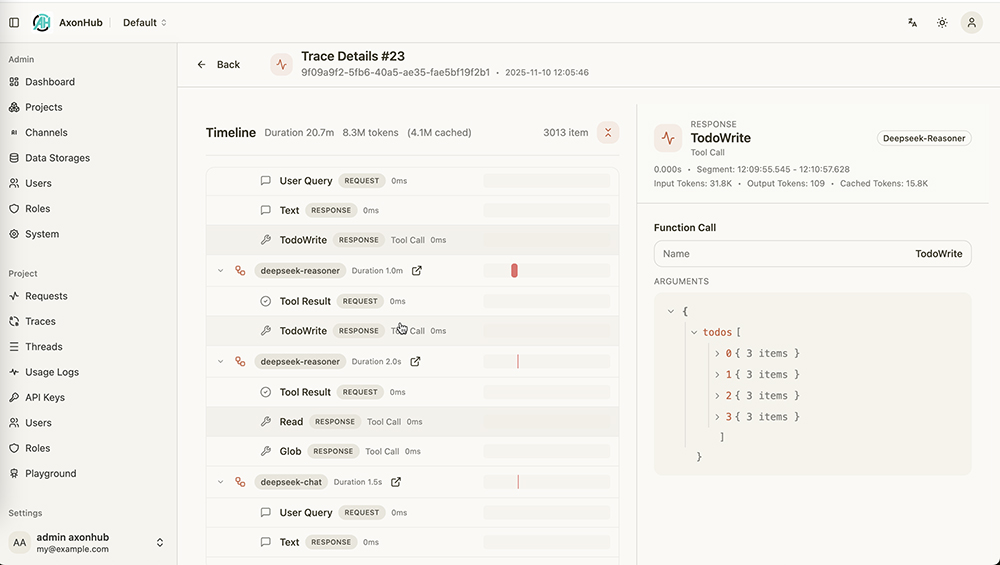This screenshot has width=1000, height=565.
Task: Open the Playground sidebar item
Action: coord(51,473)
